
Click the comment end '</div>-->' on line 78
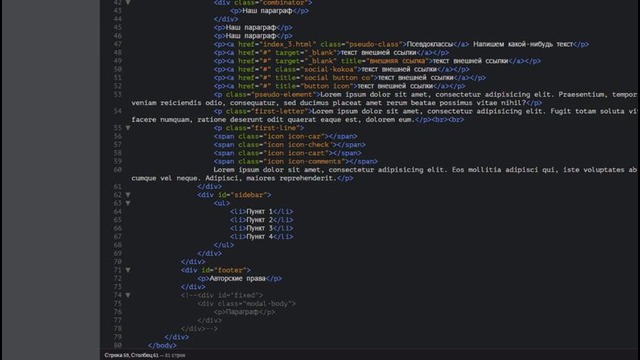pos(199,329)
